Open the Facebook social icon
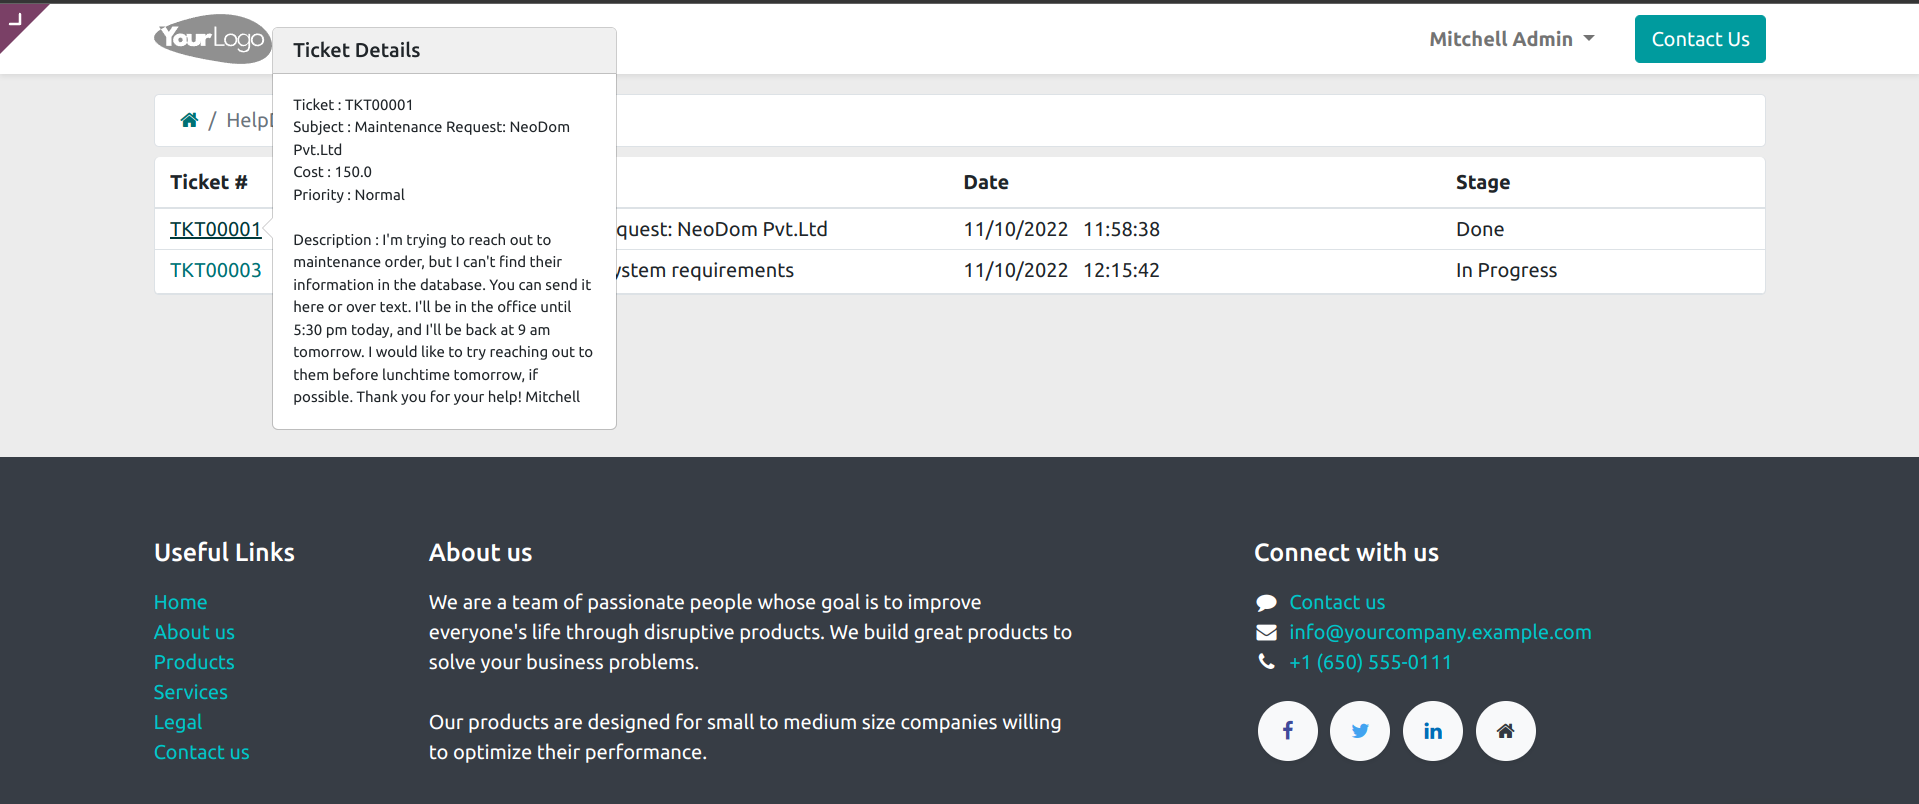Viewport: 1919px width, 804px height. (x=1287, y=731)
